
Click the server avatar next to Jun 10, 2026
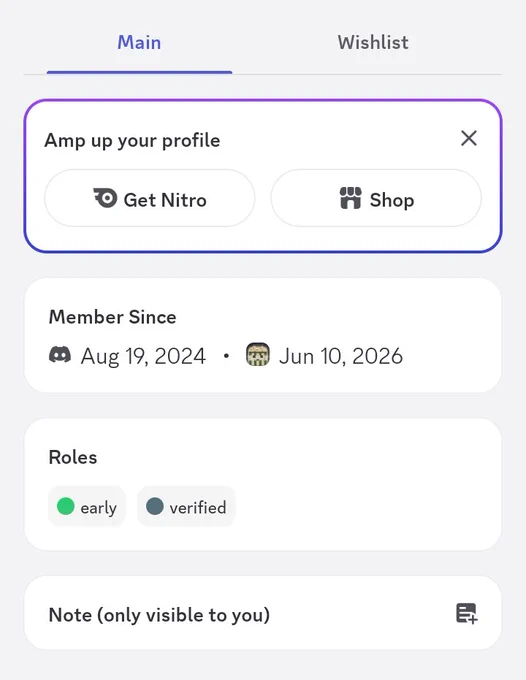tap(258, 354)
